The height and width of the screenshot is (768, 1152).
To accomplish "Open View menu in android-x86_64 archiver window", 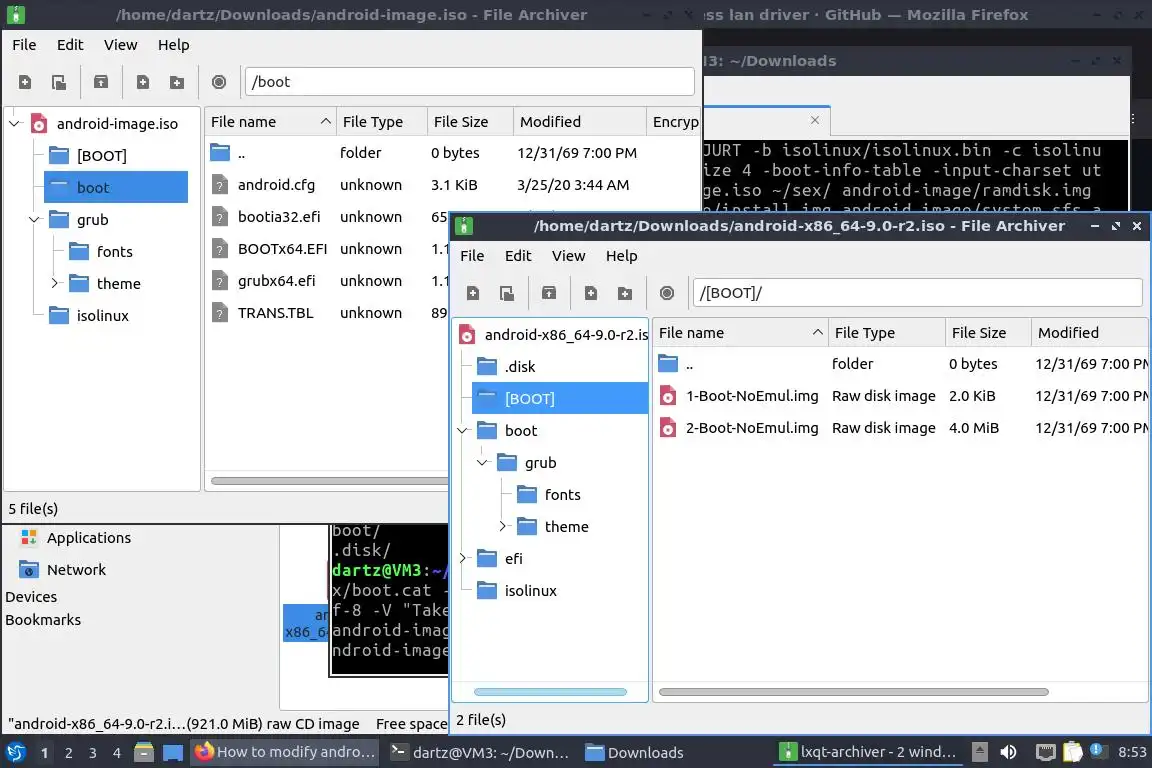I will [x=568, y=256].
